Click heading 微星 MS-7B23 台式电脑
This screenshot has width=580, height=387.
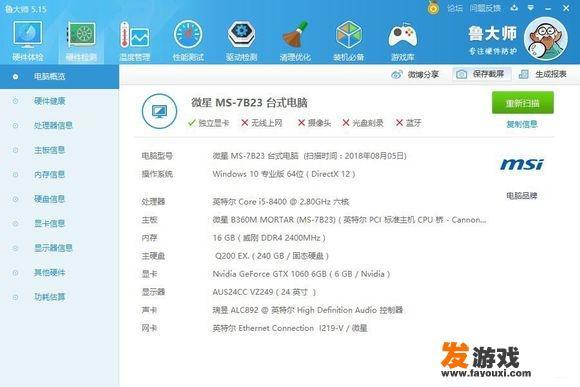(x=249, y=102)
